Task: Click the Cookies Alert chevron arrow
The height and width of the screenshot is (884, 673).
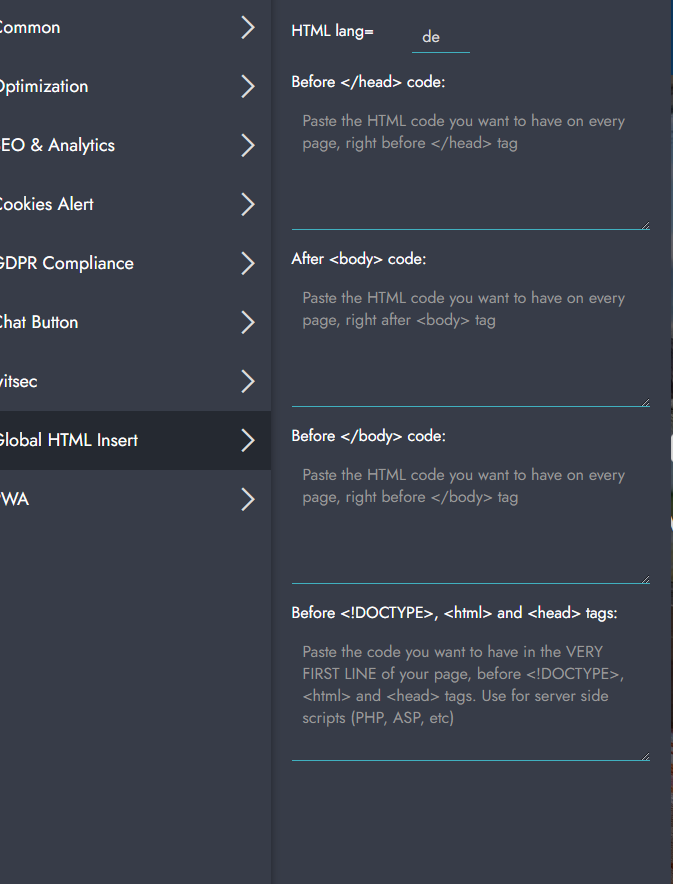Action: click(x=248, y=205)
